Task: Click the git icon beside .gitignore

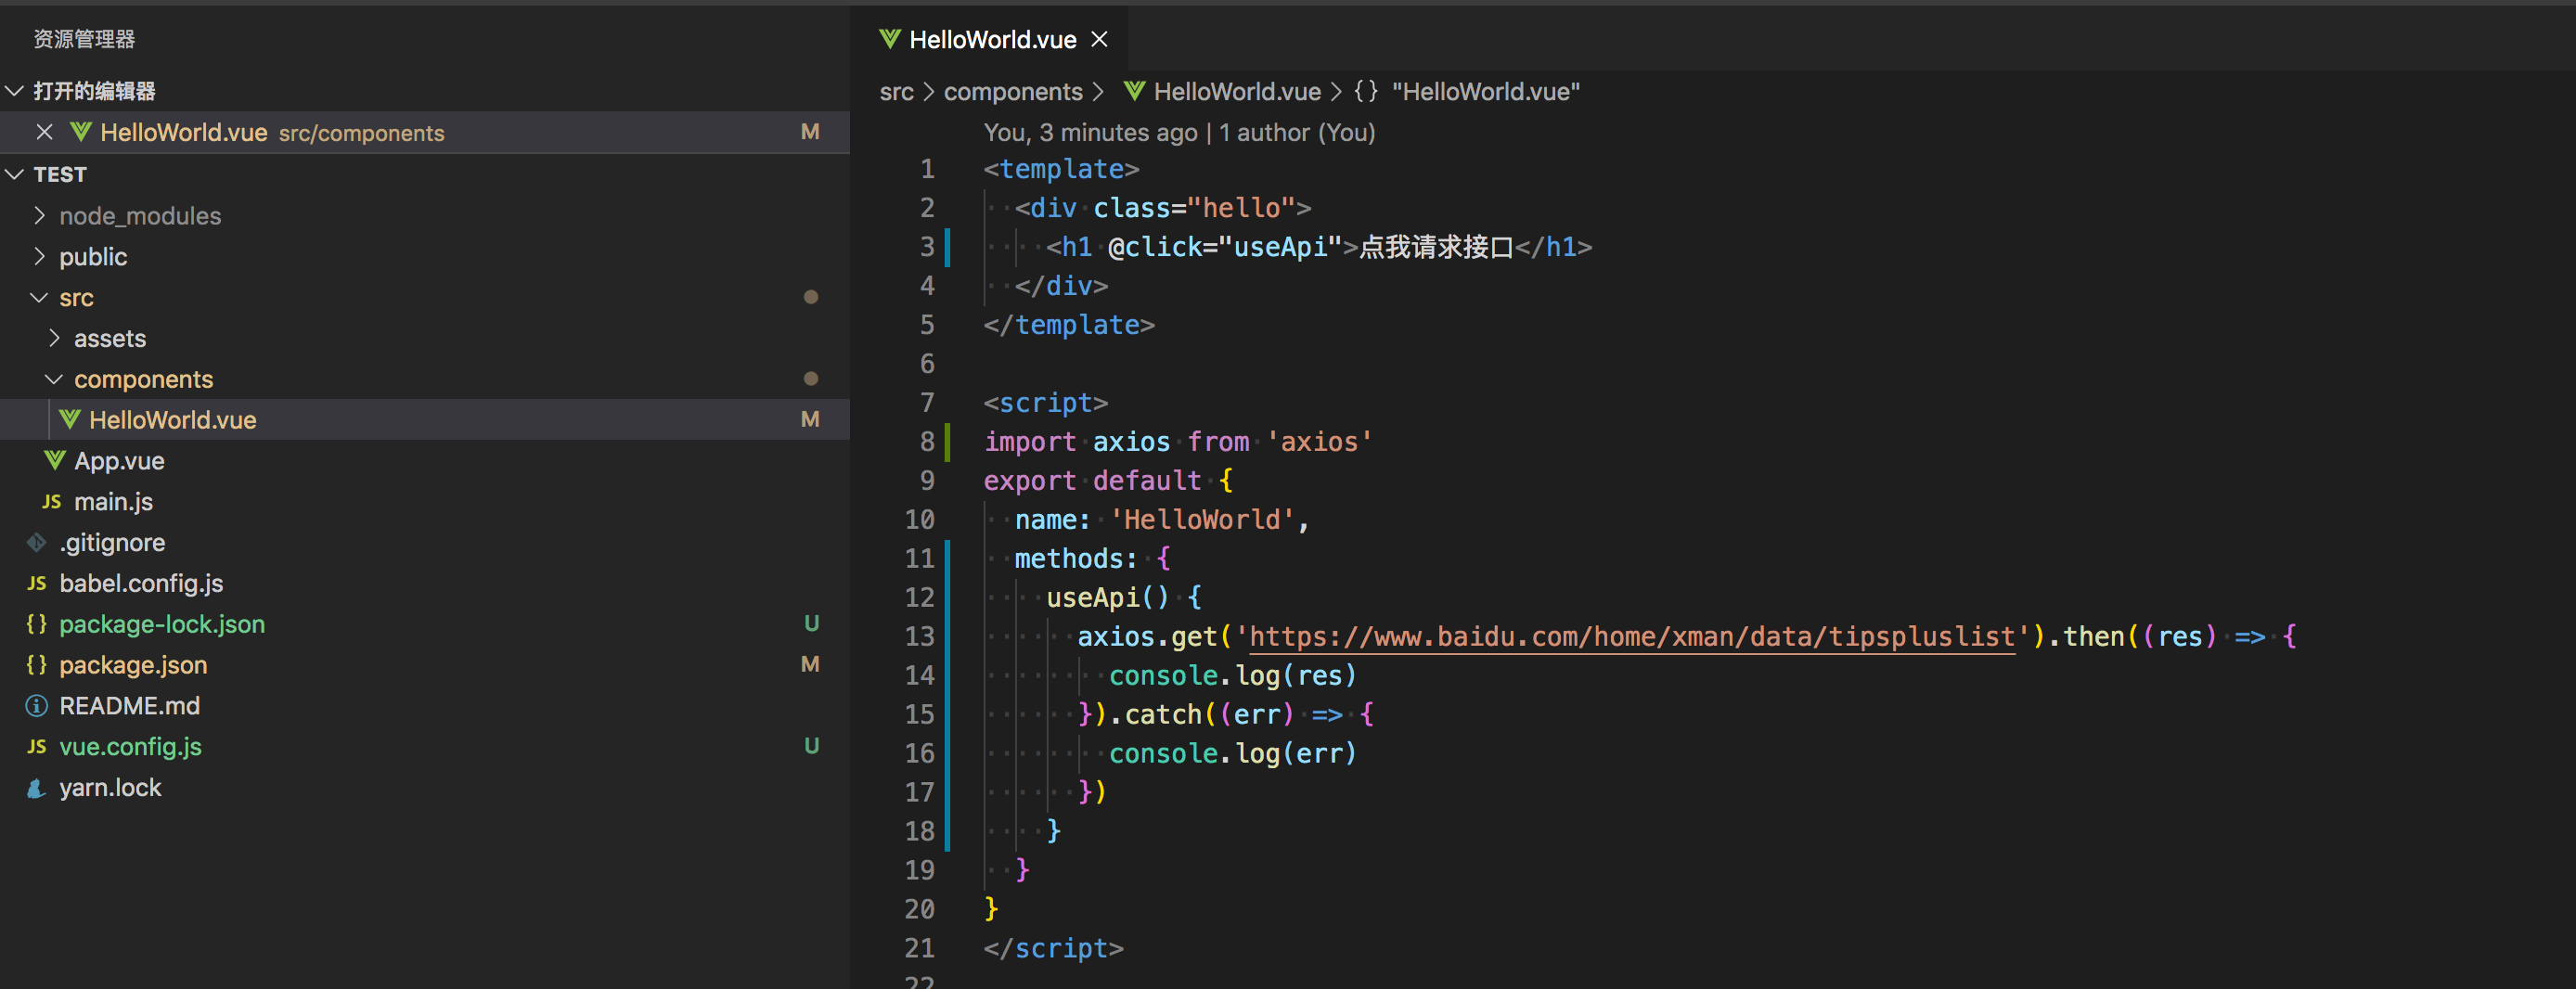Action: point(37,543)
